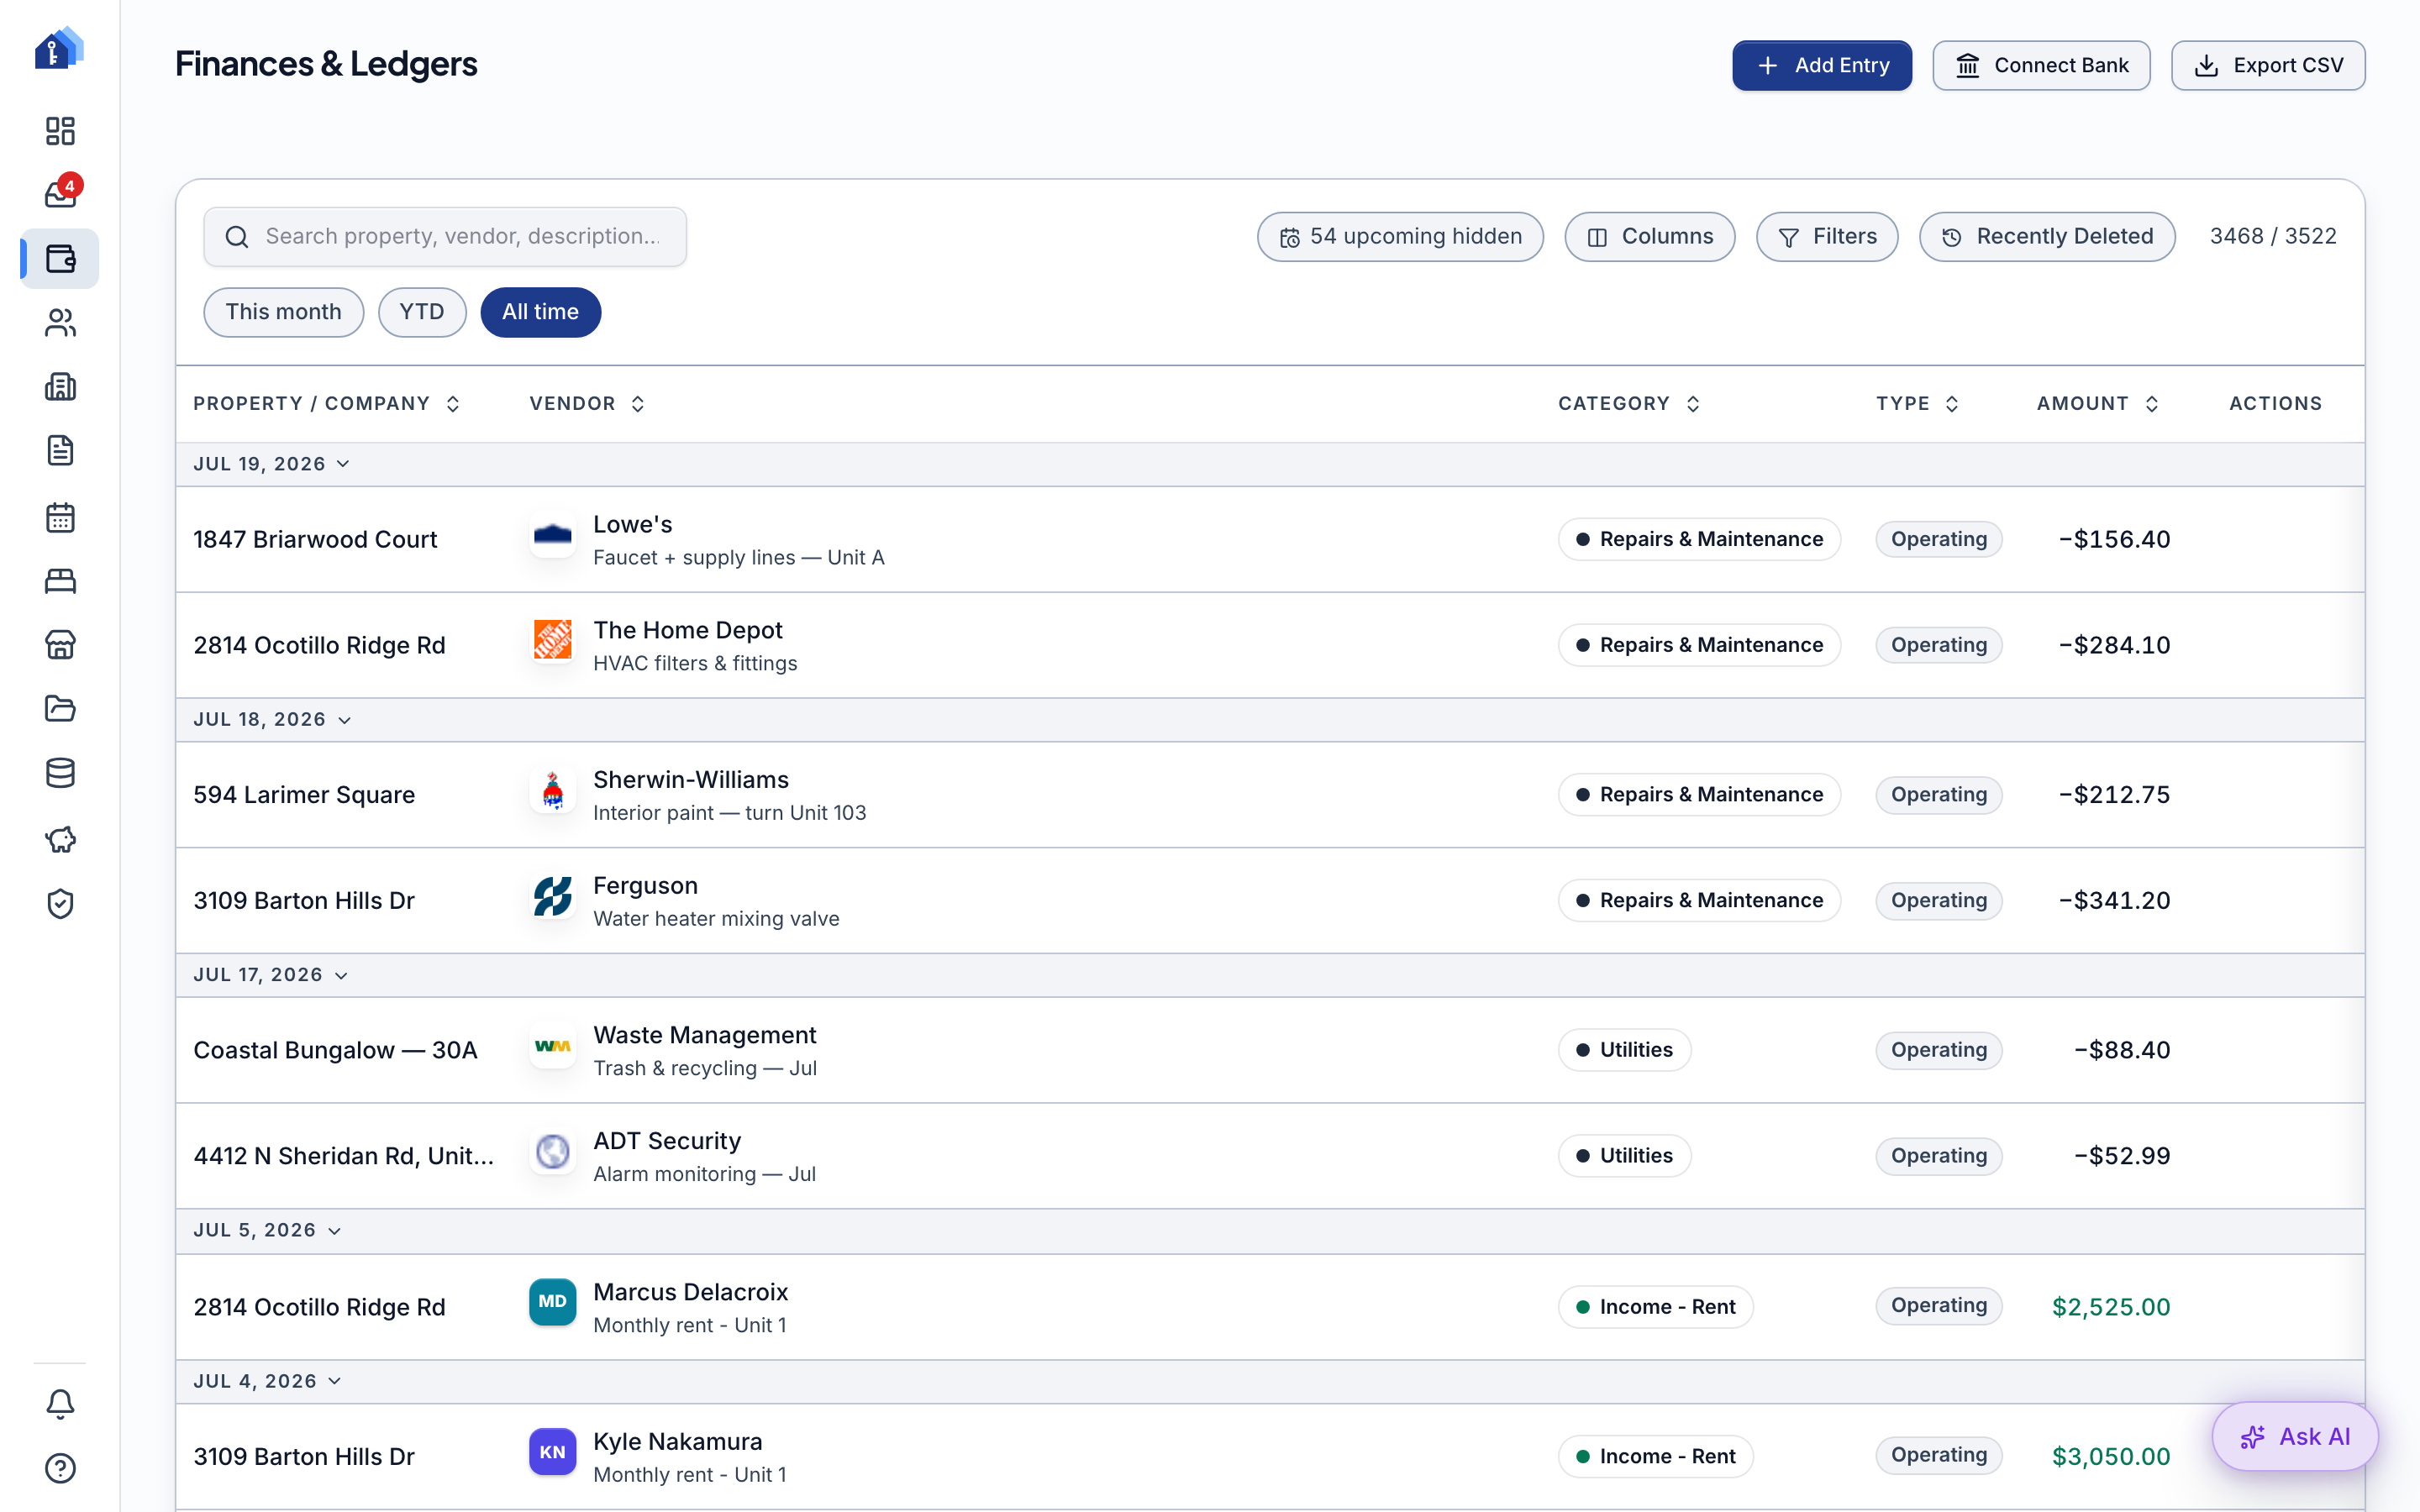This screenshot has width=2420, height=1512.
Task: Open the buildings properties icon in sidebar
Action: tap(60, 387)
